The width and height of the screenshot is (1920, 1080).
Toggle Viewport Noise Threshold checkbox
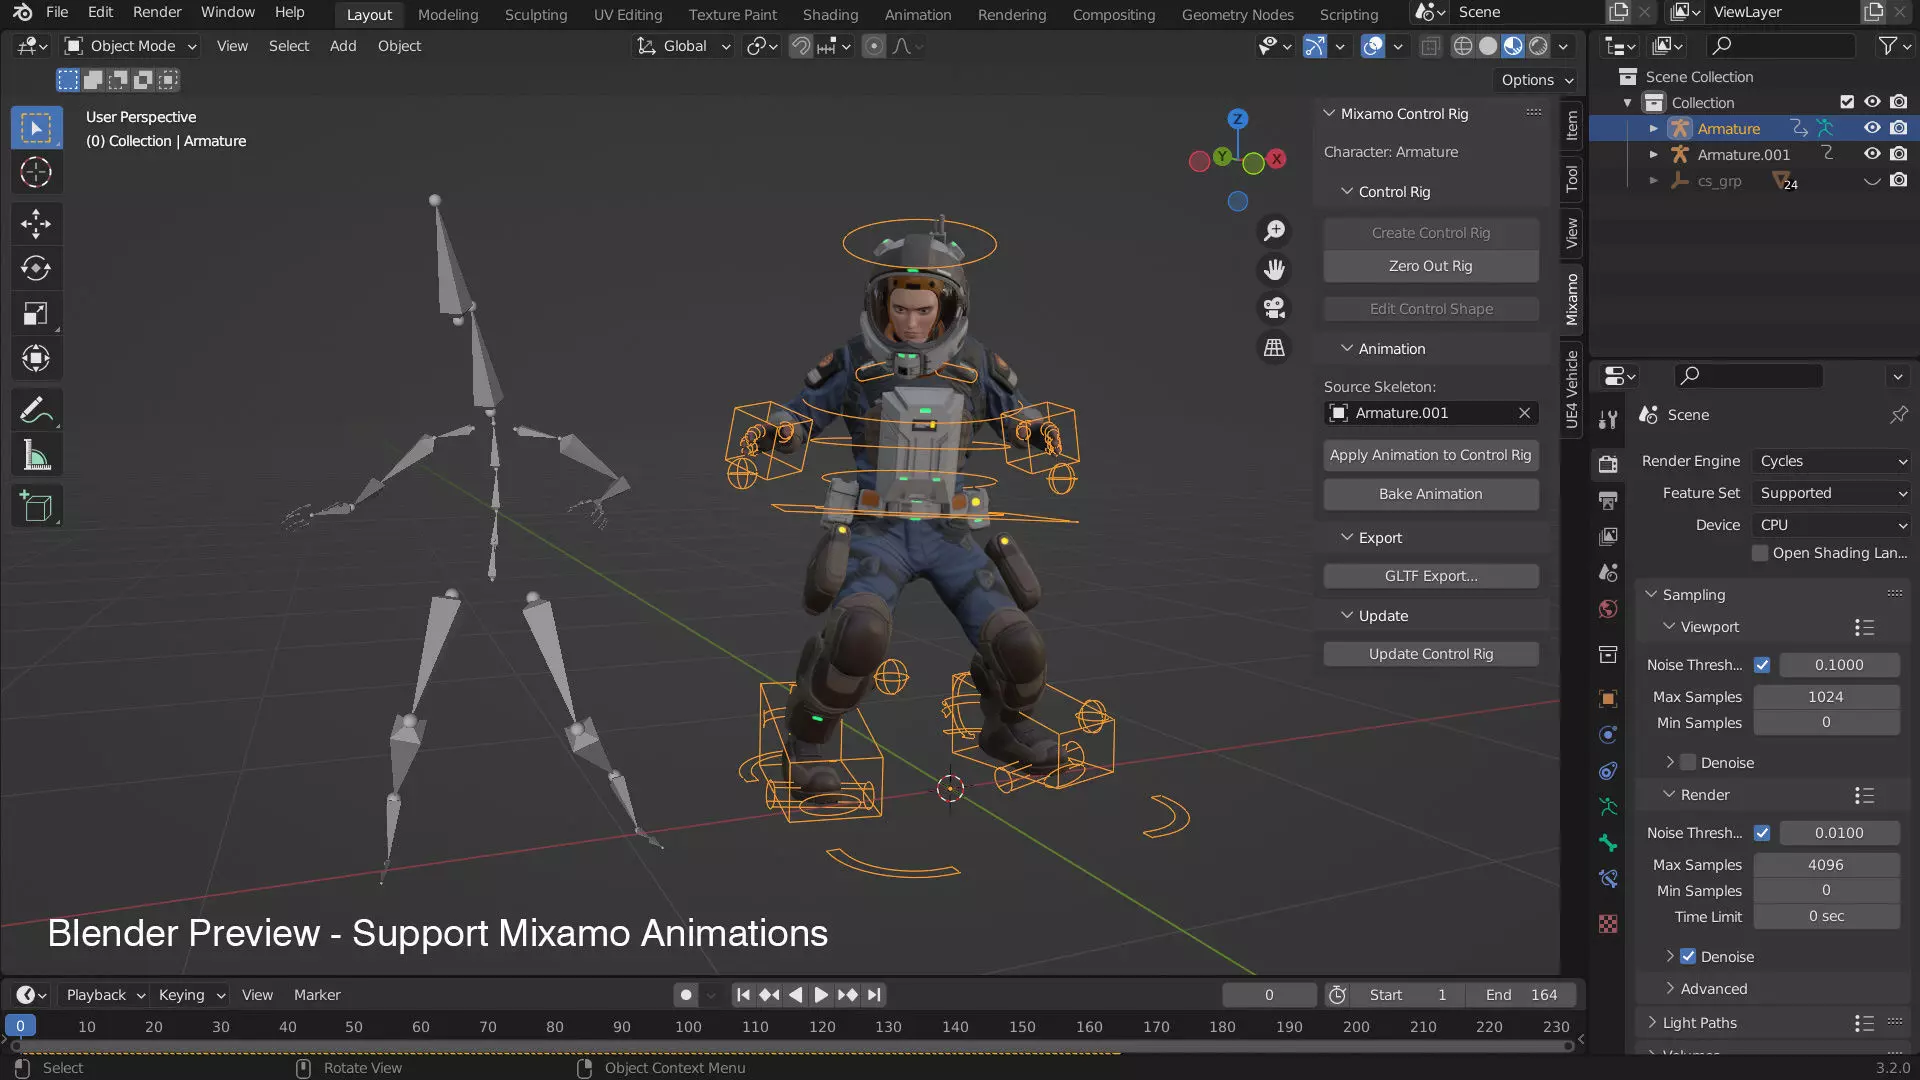coord(1762,665)
